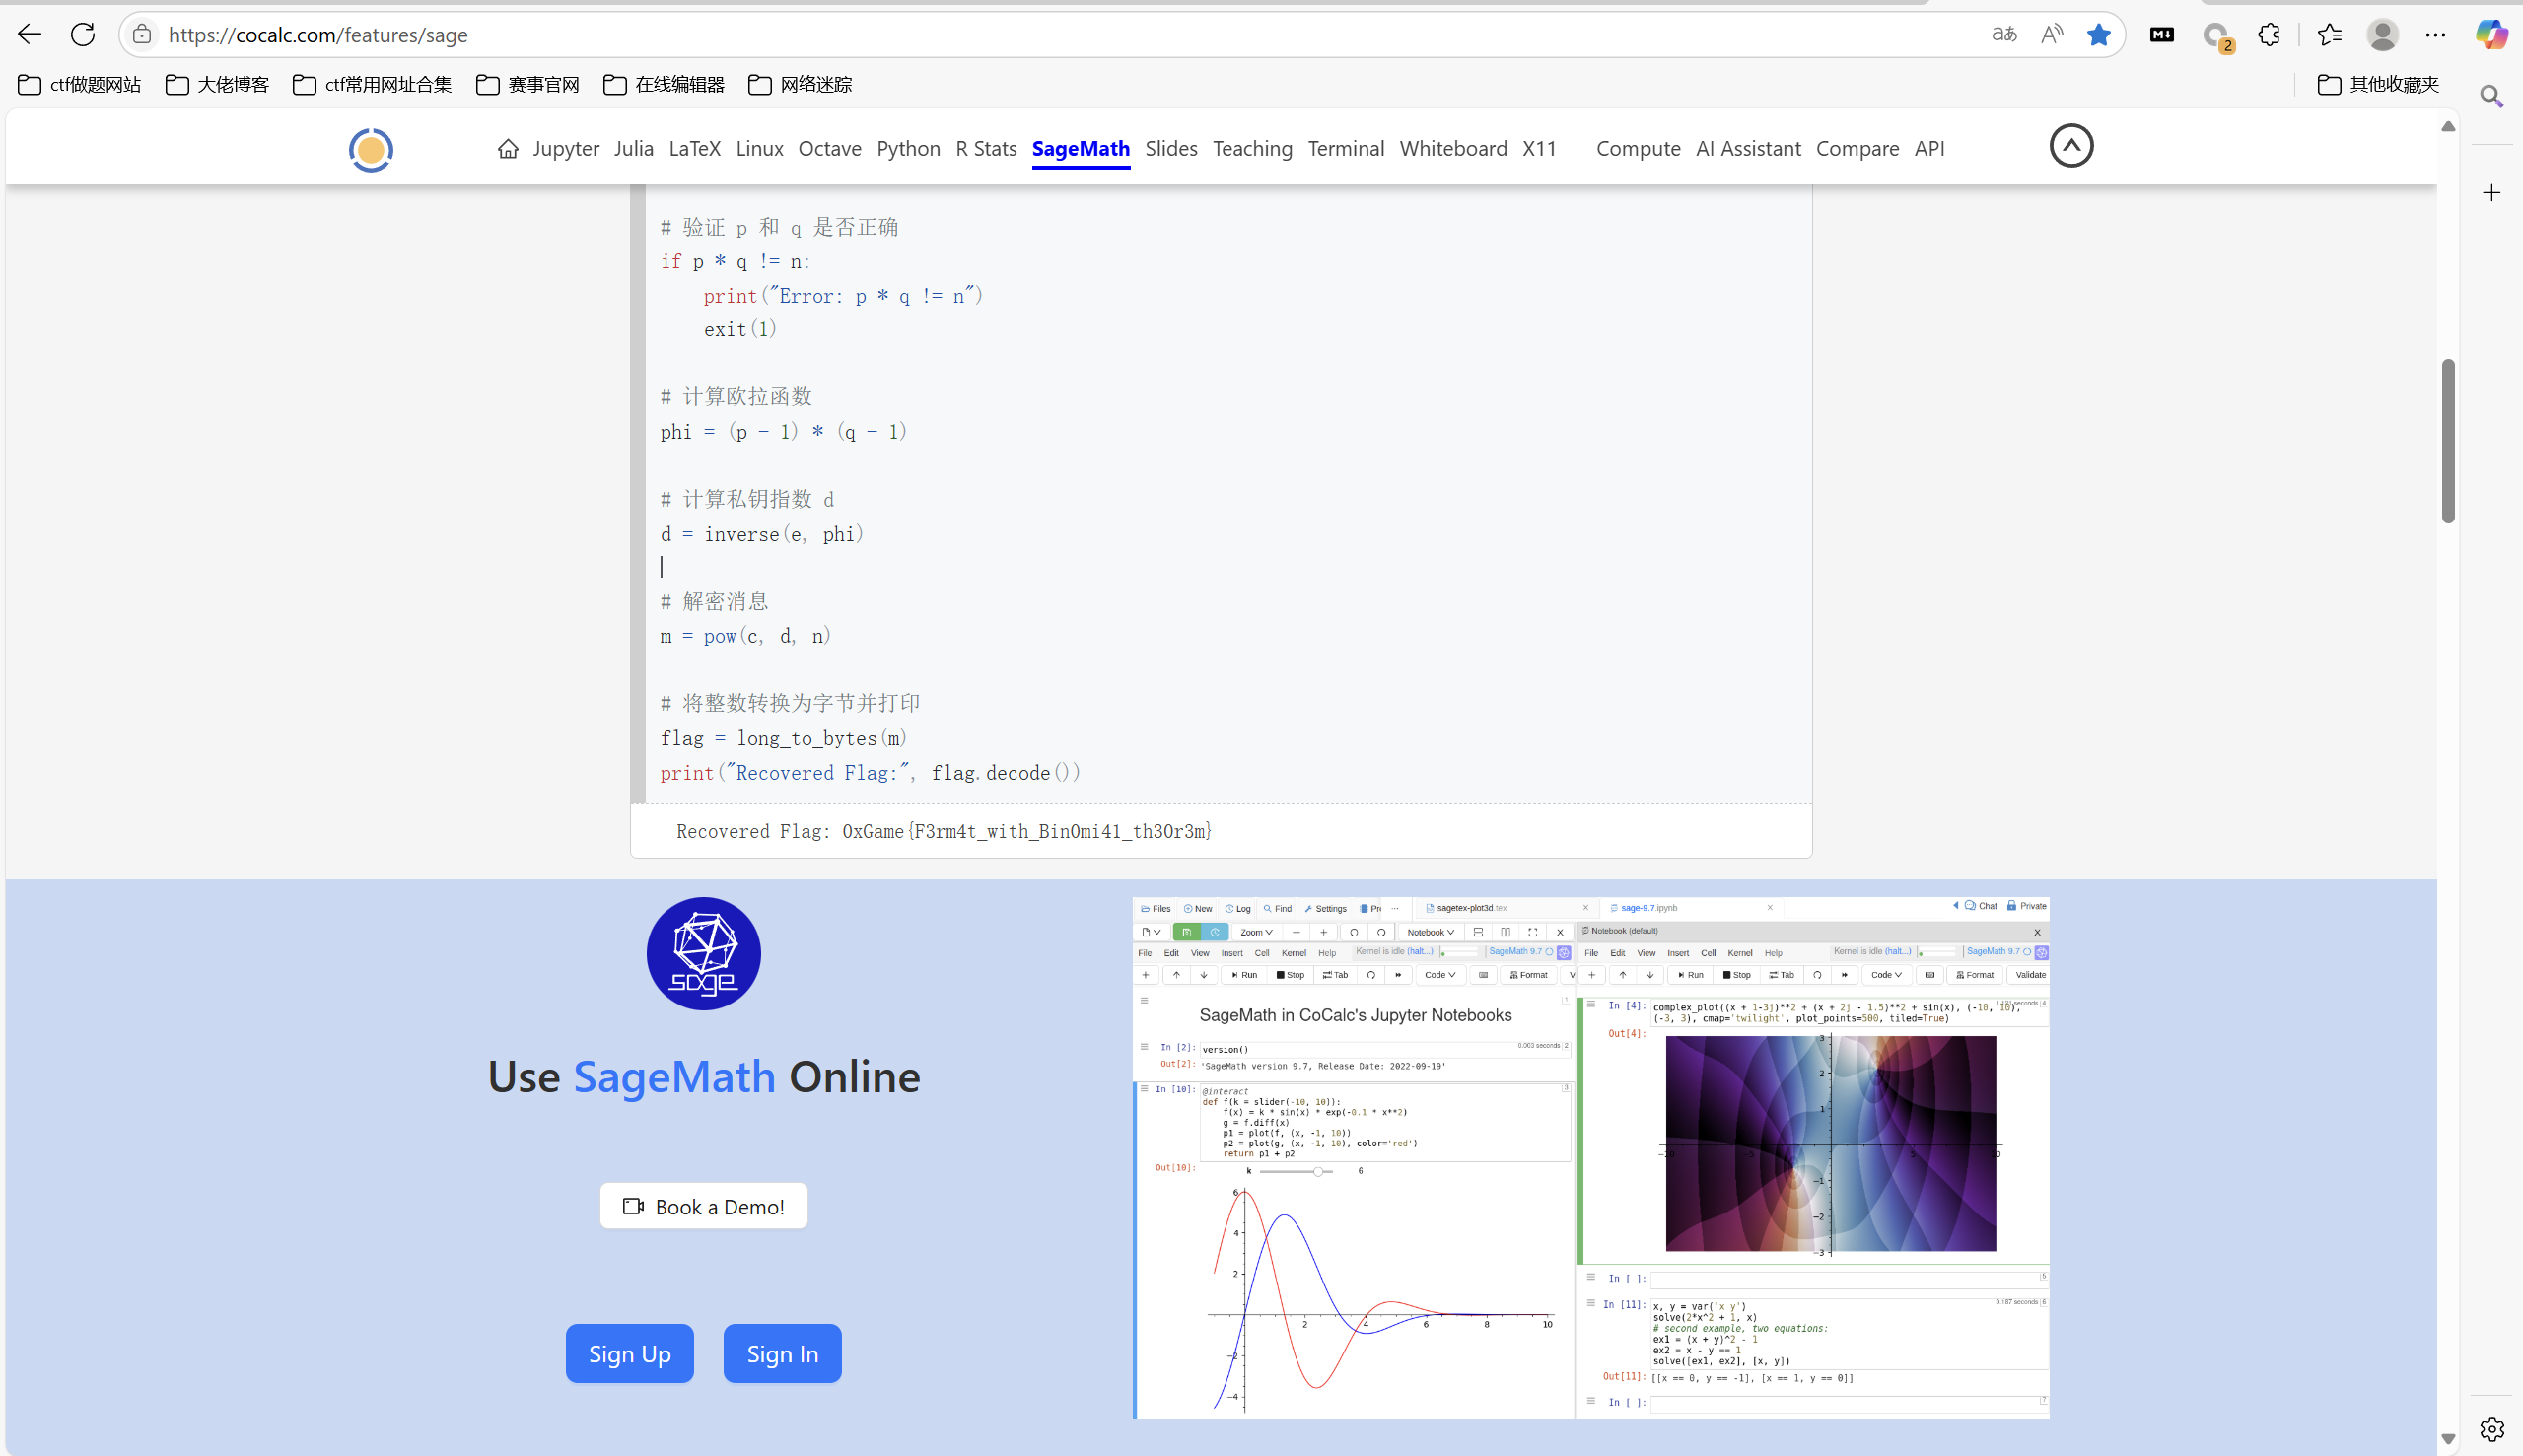Open the Julia features page
Image resolution: width=2523 pixels, height=1456 pixels.
coord(634,148)
